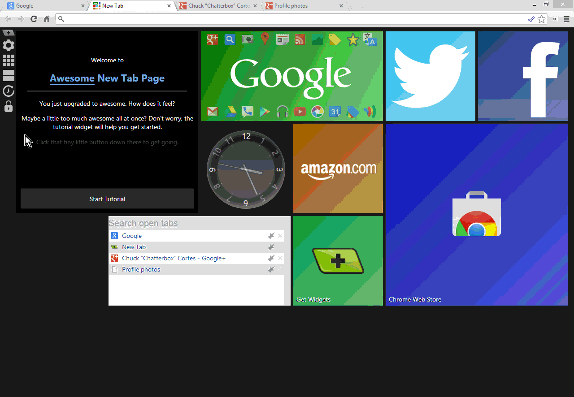Open YouTube icon in Google tile

300,111
